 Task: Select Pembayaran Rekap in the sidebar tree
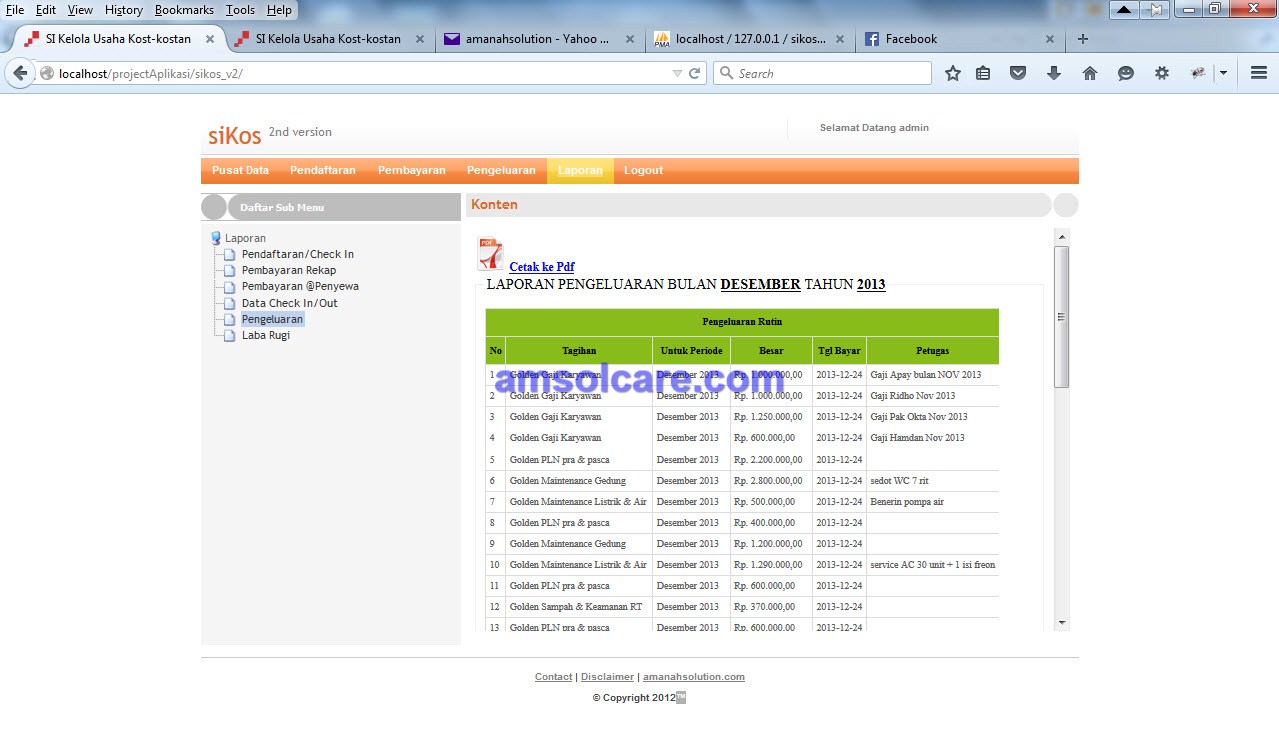click(289, 270)
